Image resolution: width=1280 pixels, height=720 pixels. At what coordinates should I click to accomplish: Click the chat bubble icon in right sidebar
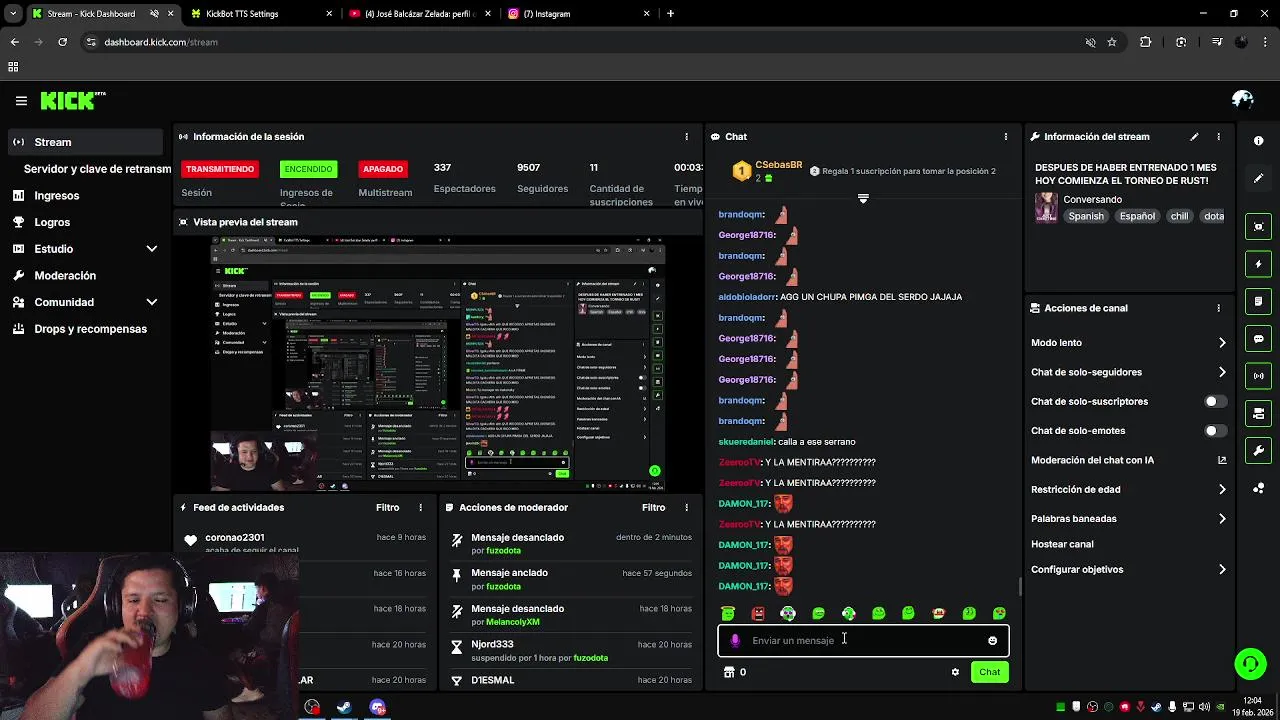click(x=1258, y=339)
